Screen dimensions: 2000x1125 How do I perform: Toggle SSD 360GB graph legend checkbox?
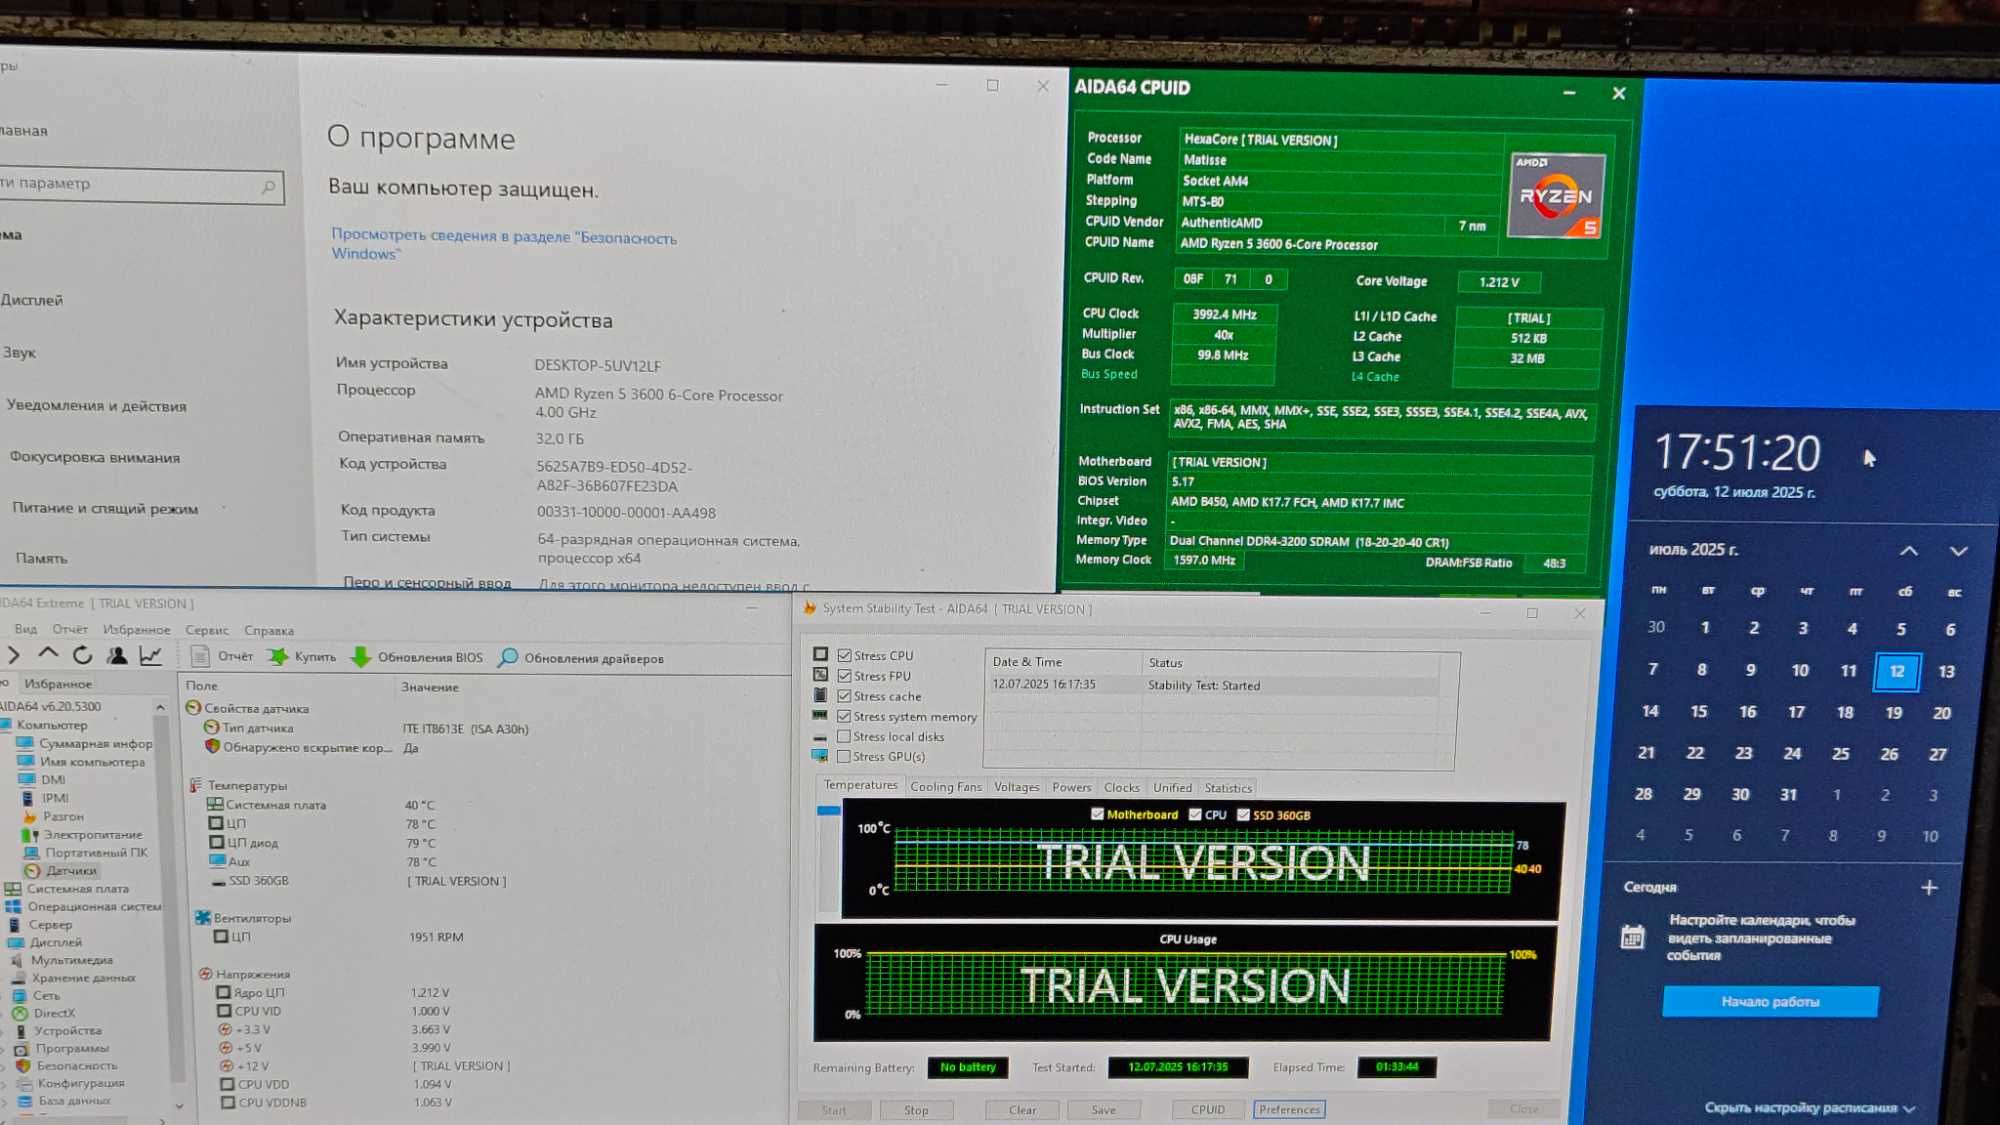pos(1243,815)
